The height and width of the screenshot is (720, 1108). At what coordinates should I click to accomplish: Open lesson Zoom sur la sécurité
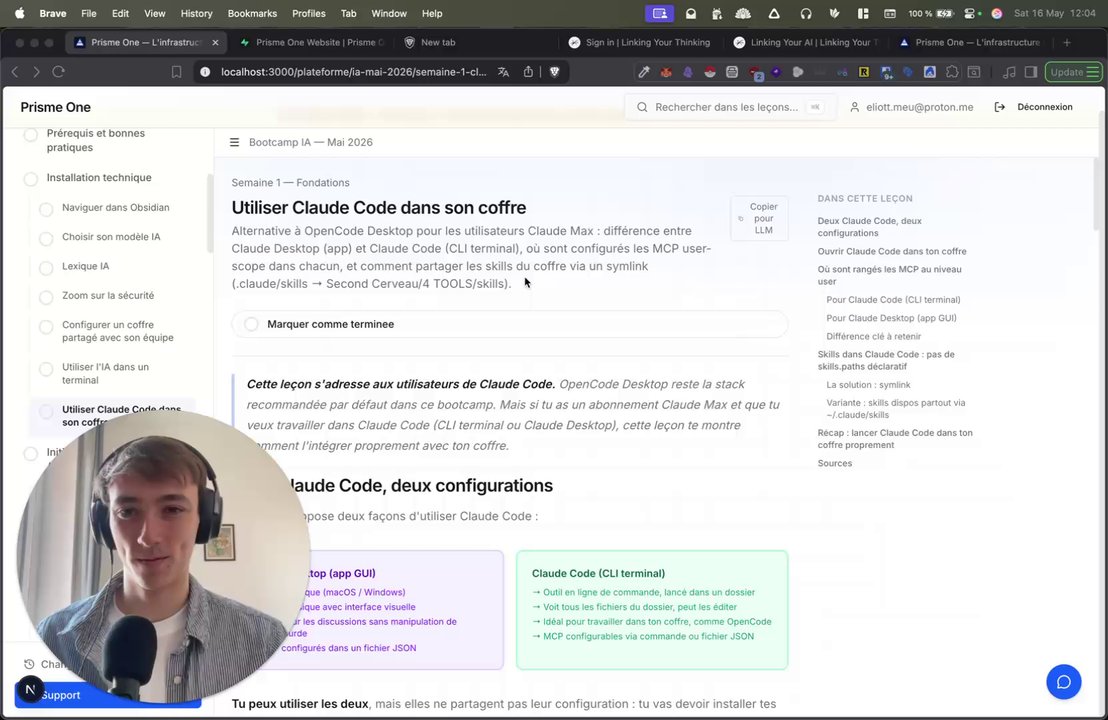[x=108, y=295]
